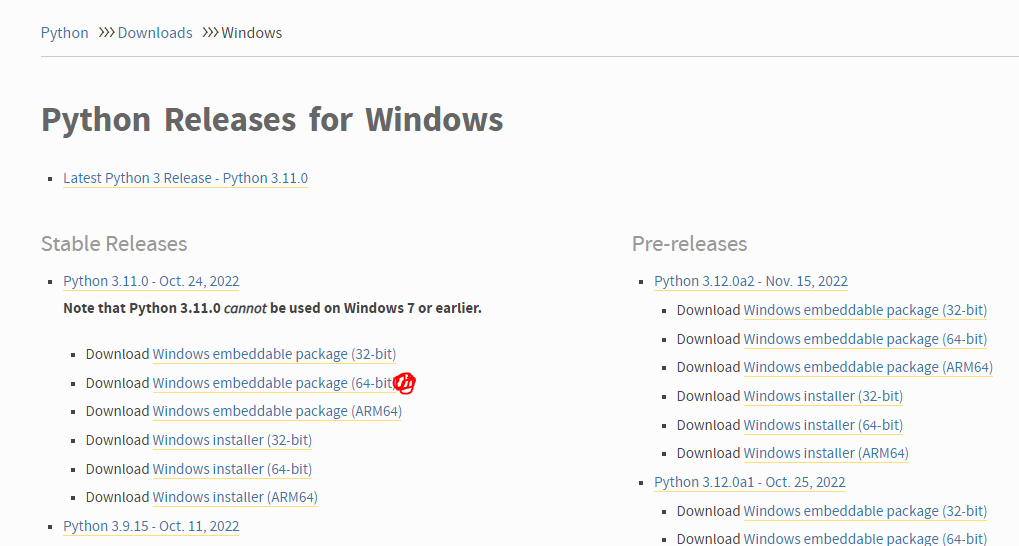
Task: Open Latest Python 3 Release - Python 3.11.0
Action: (185, 178)
